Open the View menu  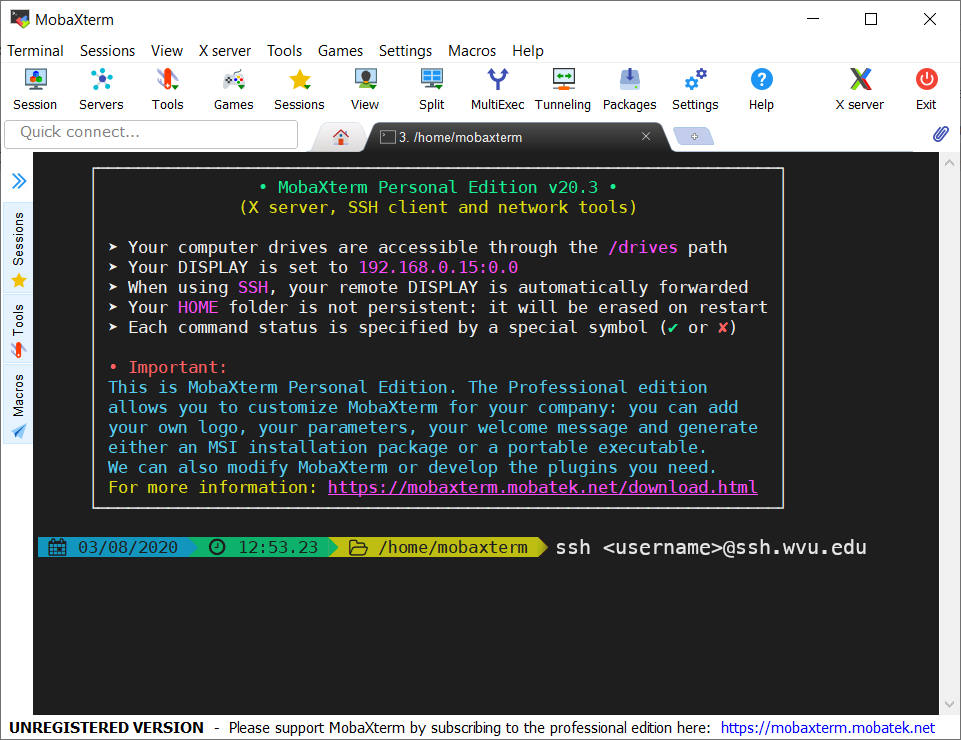pos(167,51)
